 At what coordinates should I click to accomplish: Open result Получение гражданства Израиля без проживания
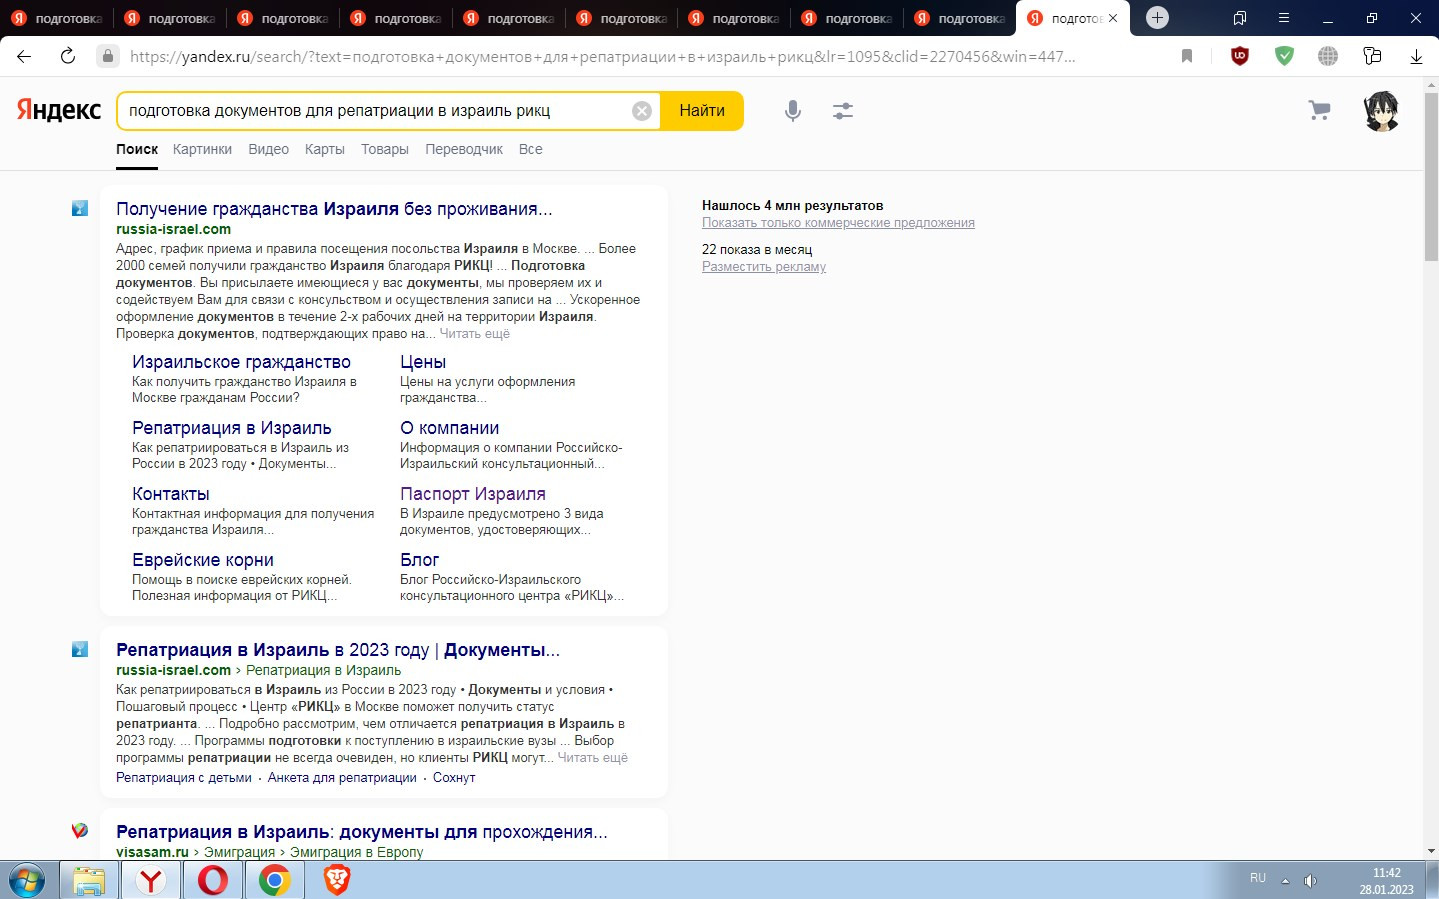point(334,209)
